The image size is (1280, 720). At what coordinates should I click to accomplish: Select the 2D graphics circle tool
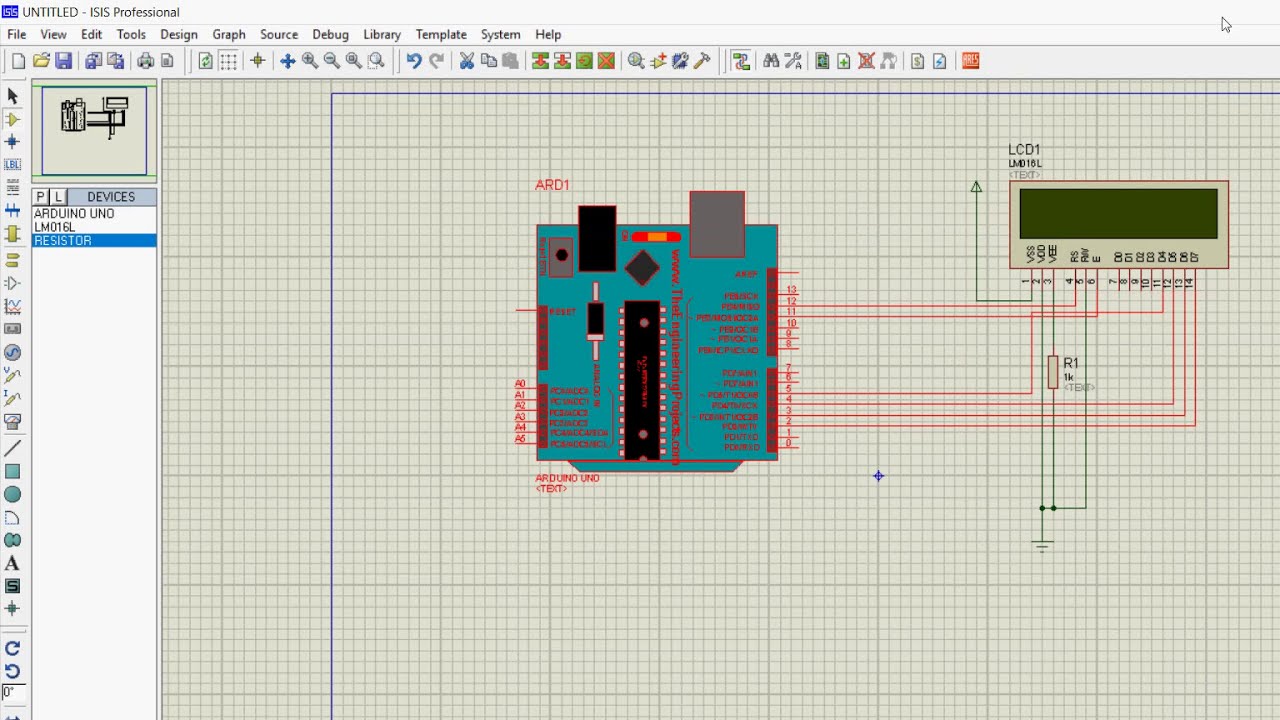tap(13, 495)
